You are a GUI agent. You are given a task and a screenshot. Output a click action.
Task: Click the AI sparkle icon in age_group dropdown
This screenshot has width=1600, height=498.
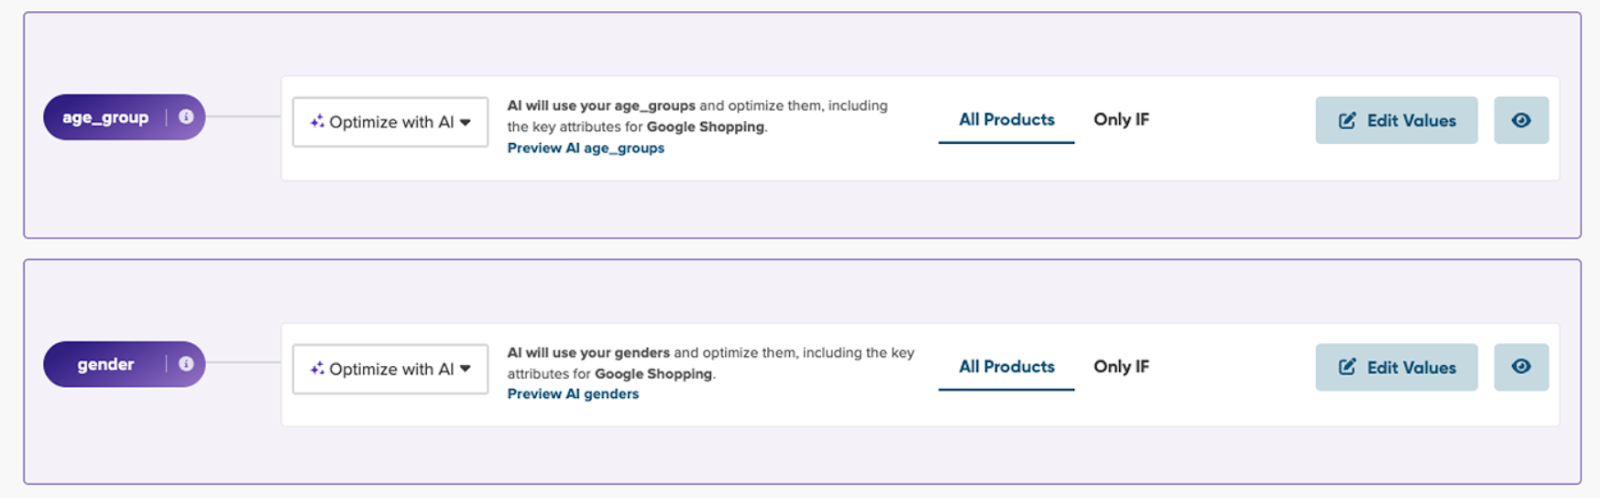tap(317, 121)
